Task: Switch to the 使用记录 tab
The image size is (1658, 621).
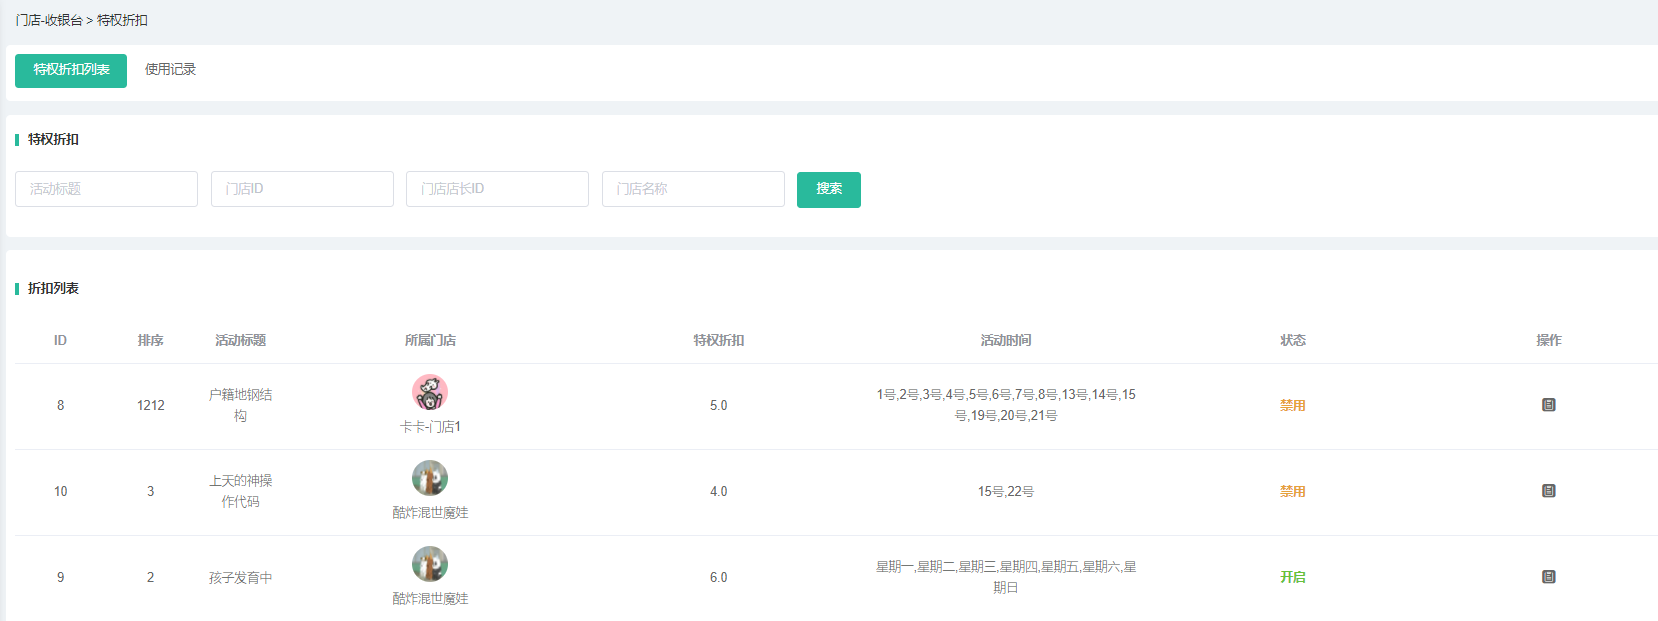Action: 170,70
